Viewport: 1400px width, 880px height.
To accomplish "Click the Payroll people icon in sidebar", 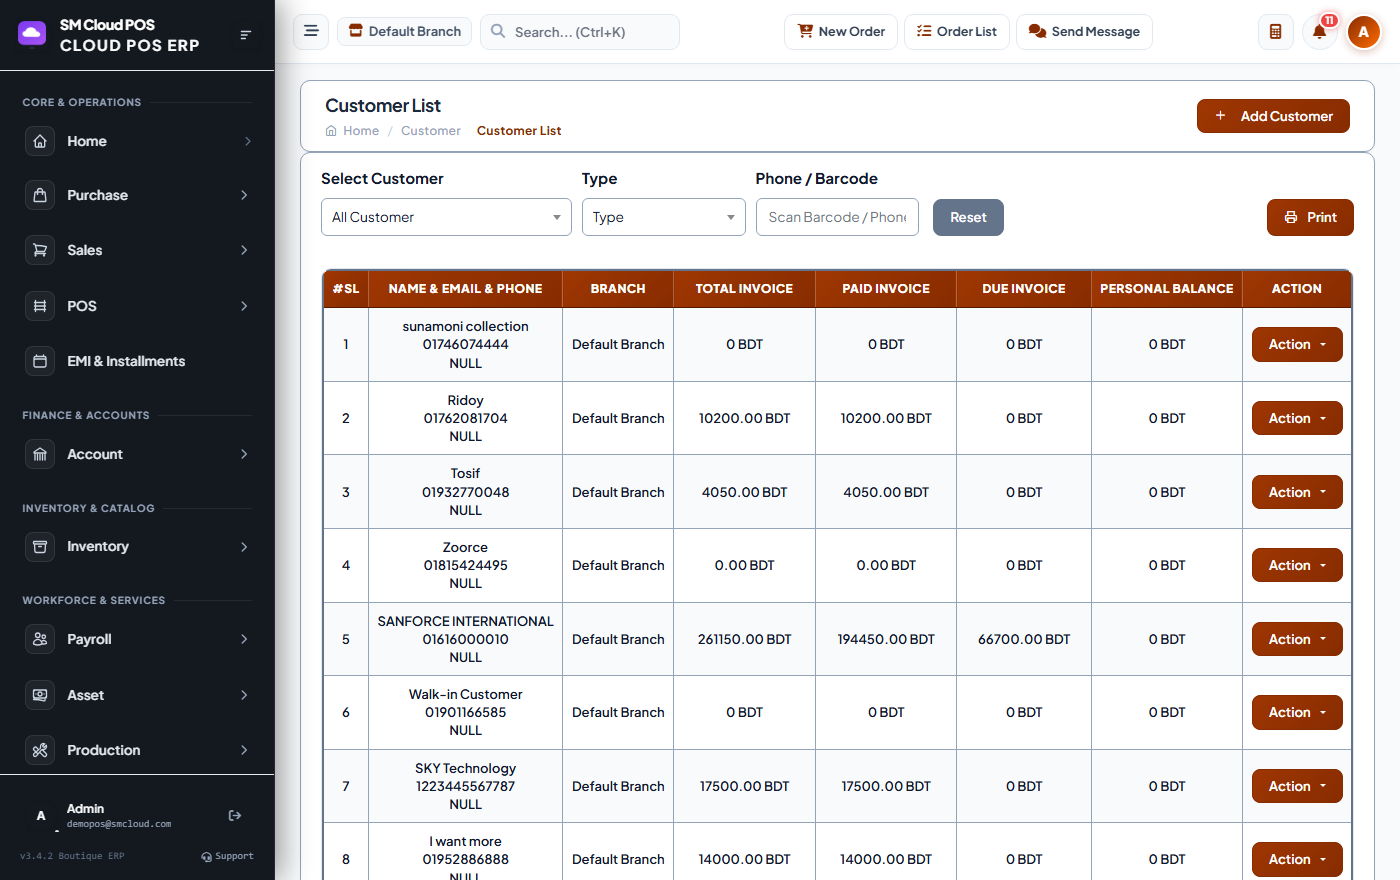I will pos(40,639).
